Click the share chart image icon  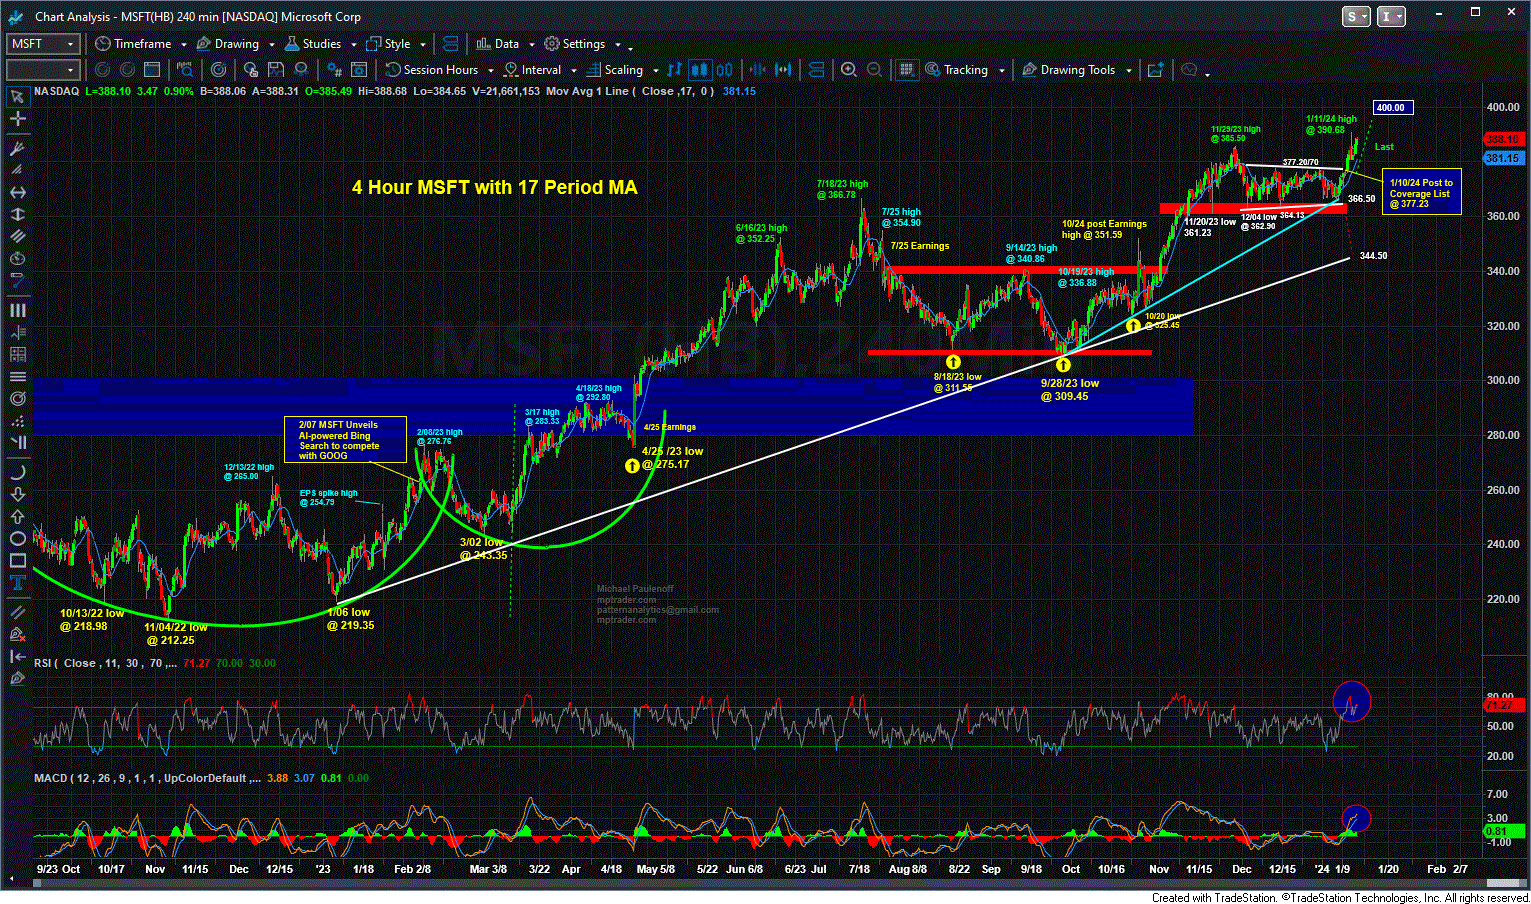[x=1155, y=70]
